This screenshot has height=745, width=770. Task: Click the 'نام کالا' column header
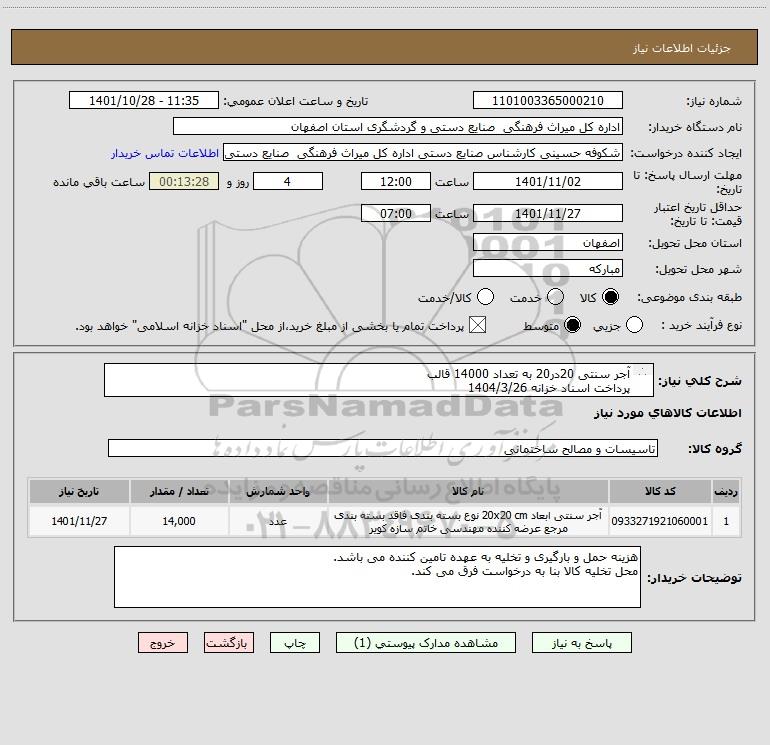pyautogui.click(x=468, y=491)
